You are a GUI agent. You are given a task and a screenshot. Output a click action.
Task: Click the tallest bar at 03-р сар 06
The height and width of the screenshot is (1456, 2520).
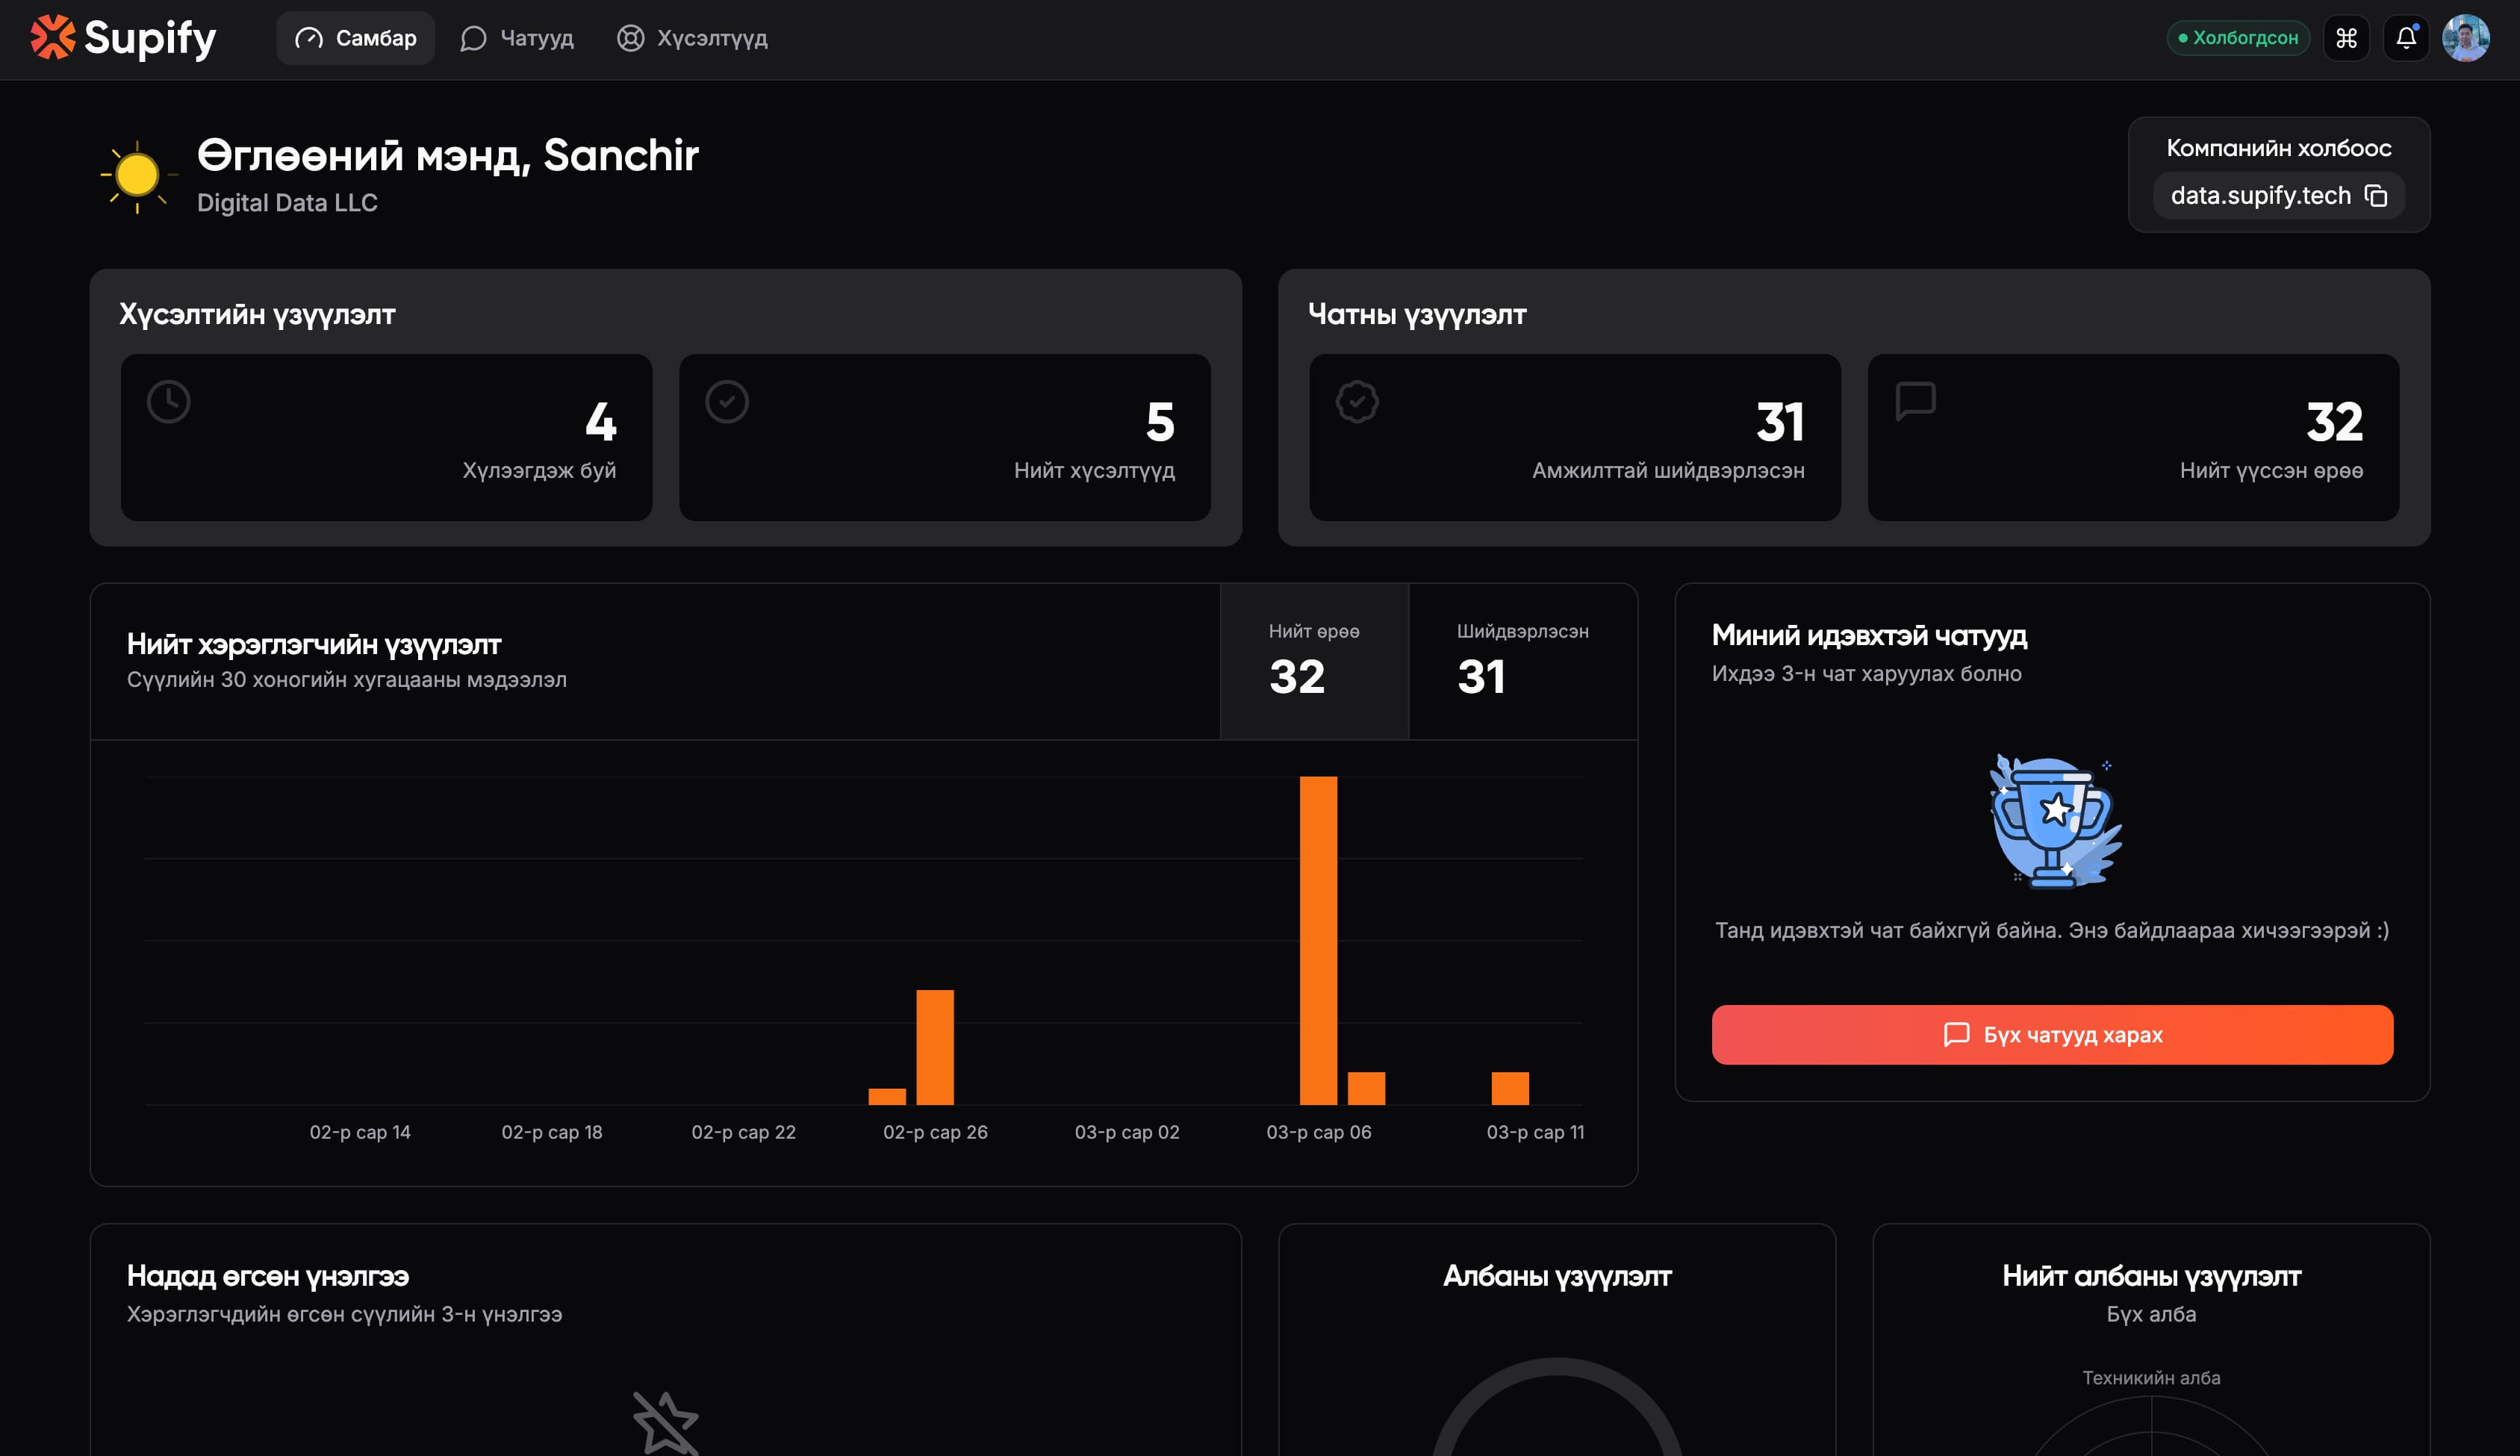(x=1318, y=940)
